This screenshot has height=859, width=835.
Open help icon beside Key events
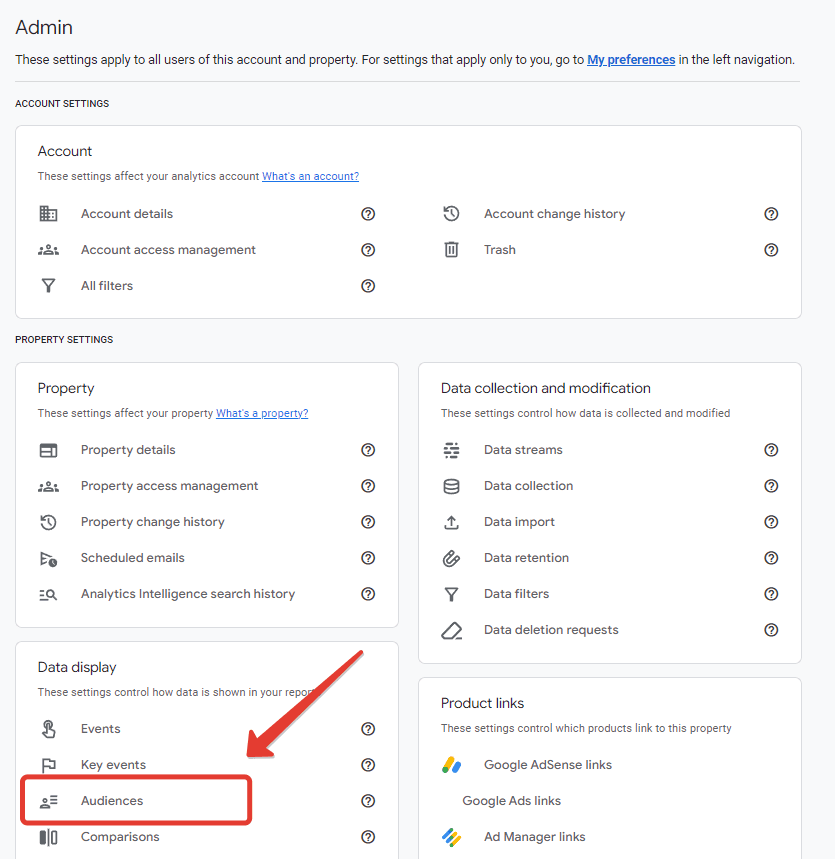pyautogui.click(x=368, y=765)
